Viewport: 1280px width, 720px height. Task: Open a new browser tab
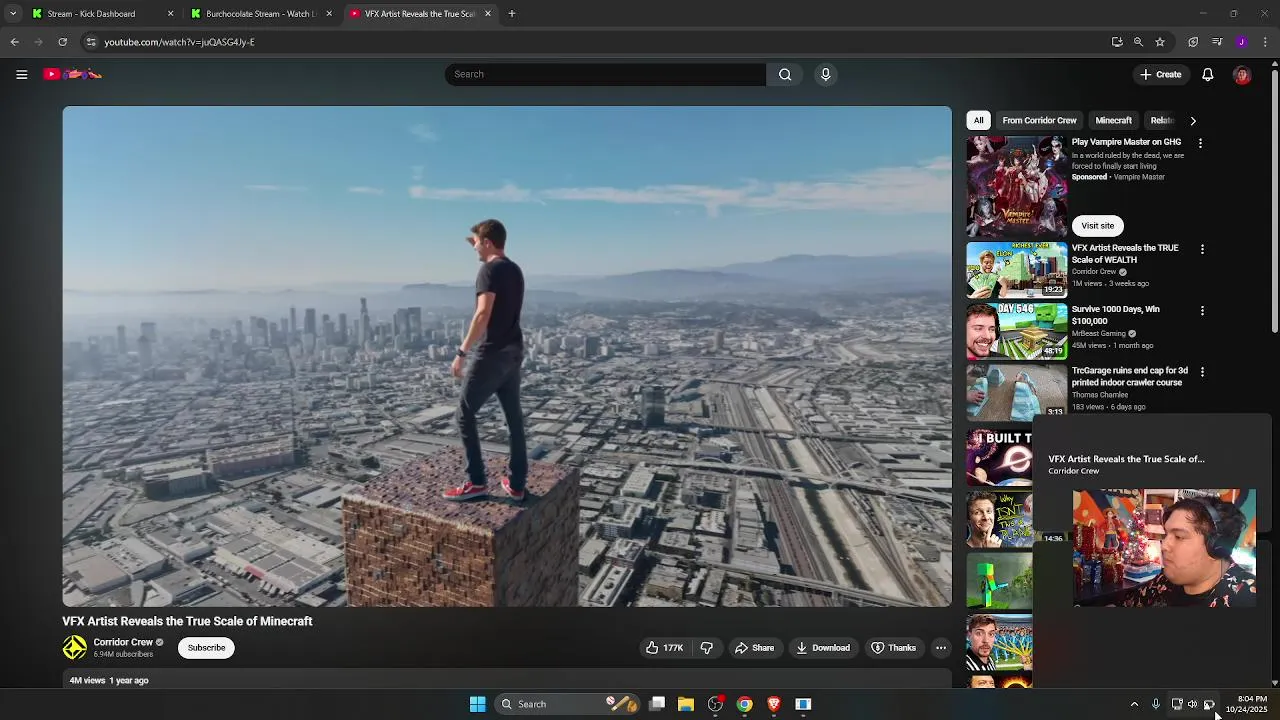point(512,14)
